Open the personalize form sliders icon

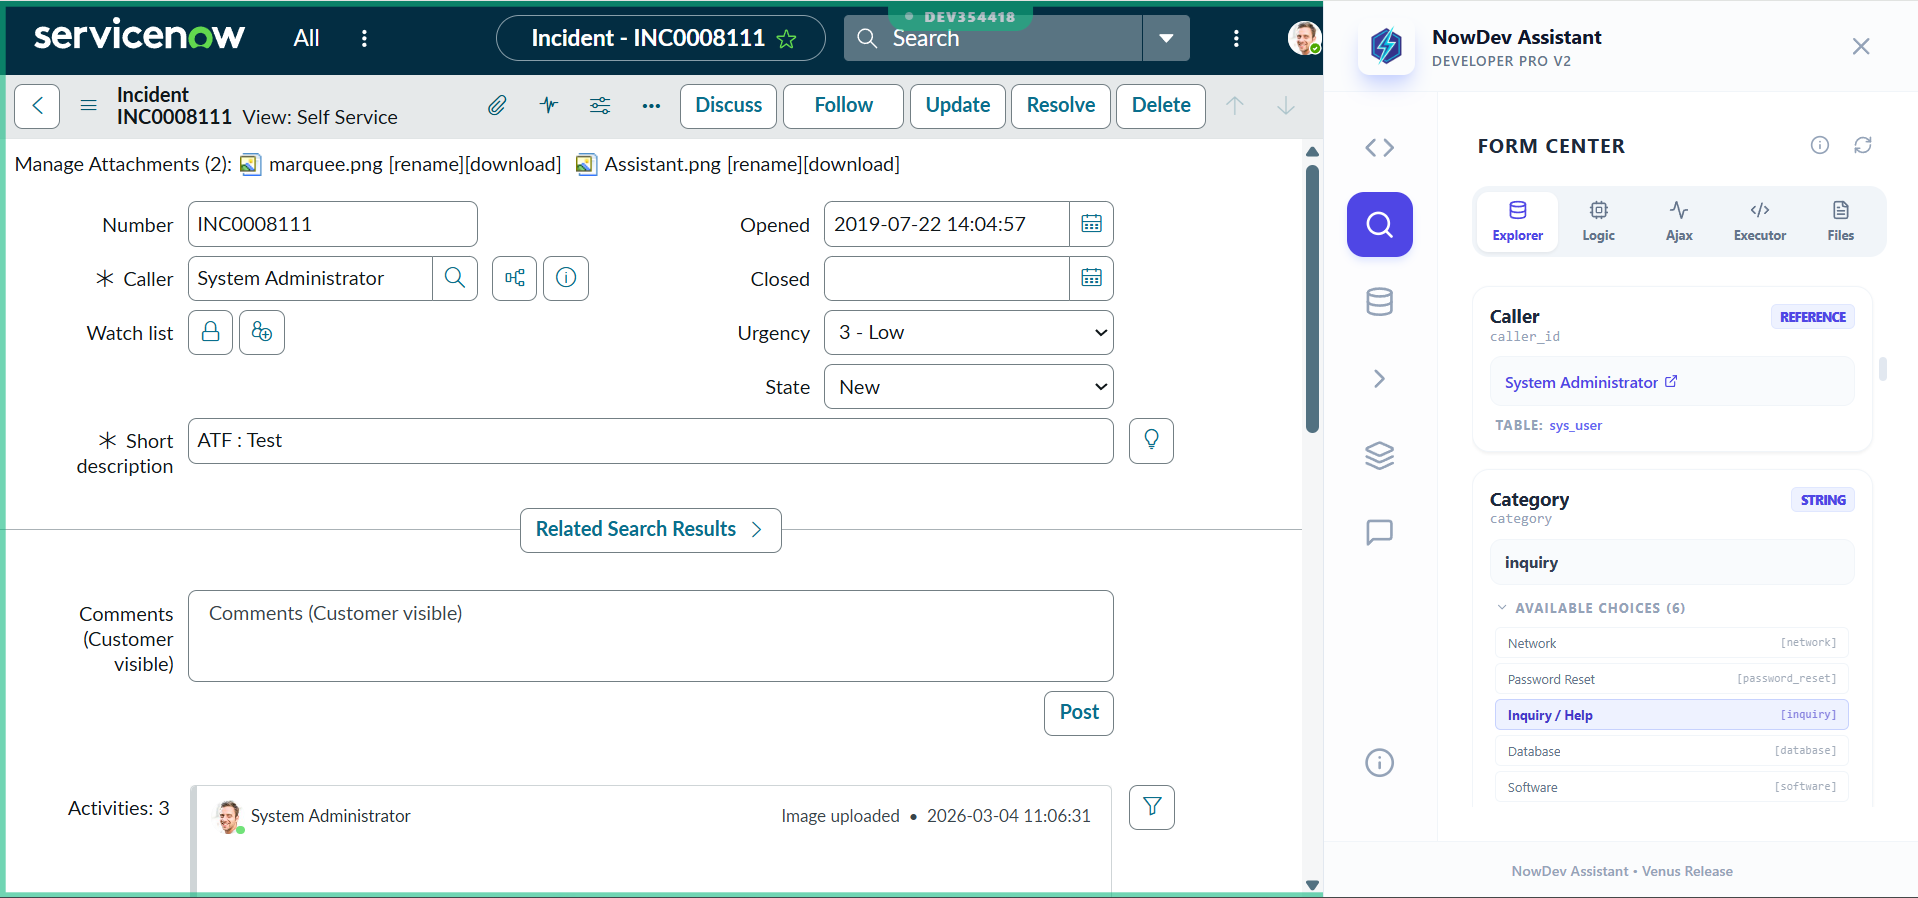point(600,105)
